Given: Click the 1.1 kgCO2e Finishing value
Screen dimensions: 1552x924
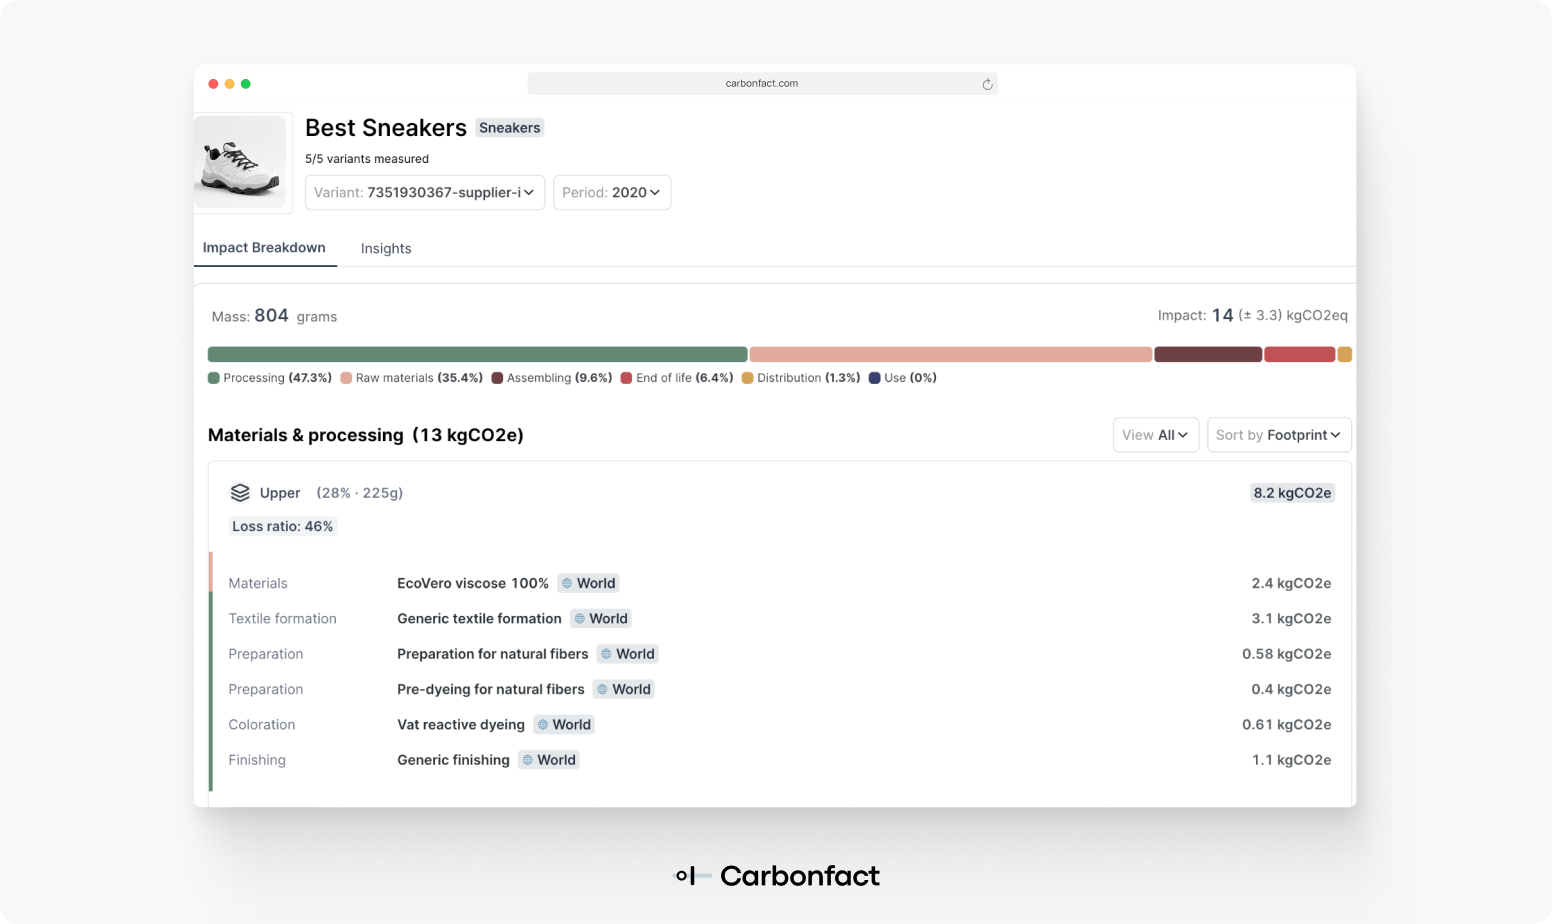Looking at the screenshot, I should coord(1292,760).
